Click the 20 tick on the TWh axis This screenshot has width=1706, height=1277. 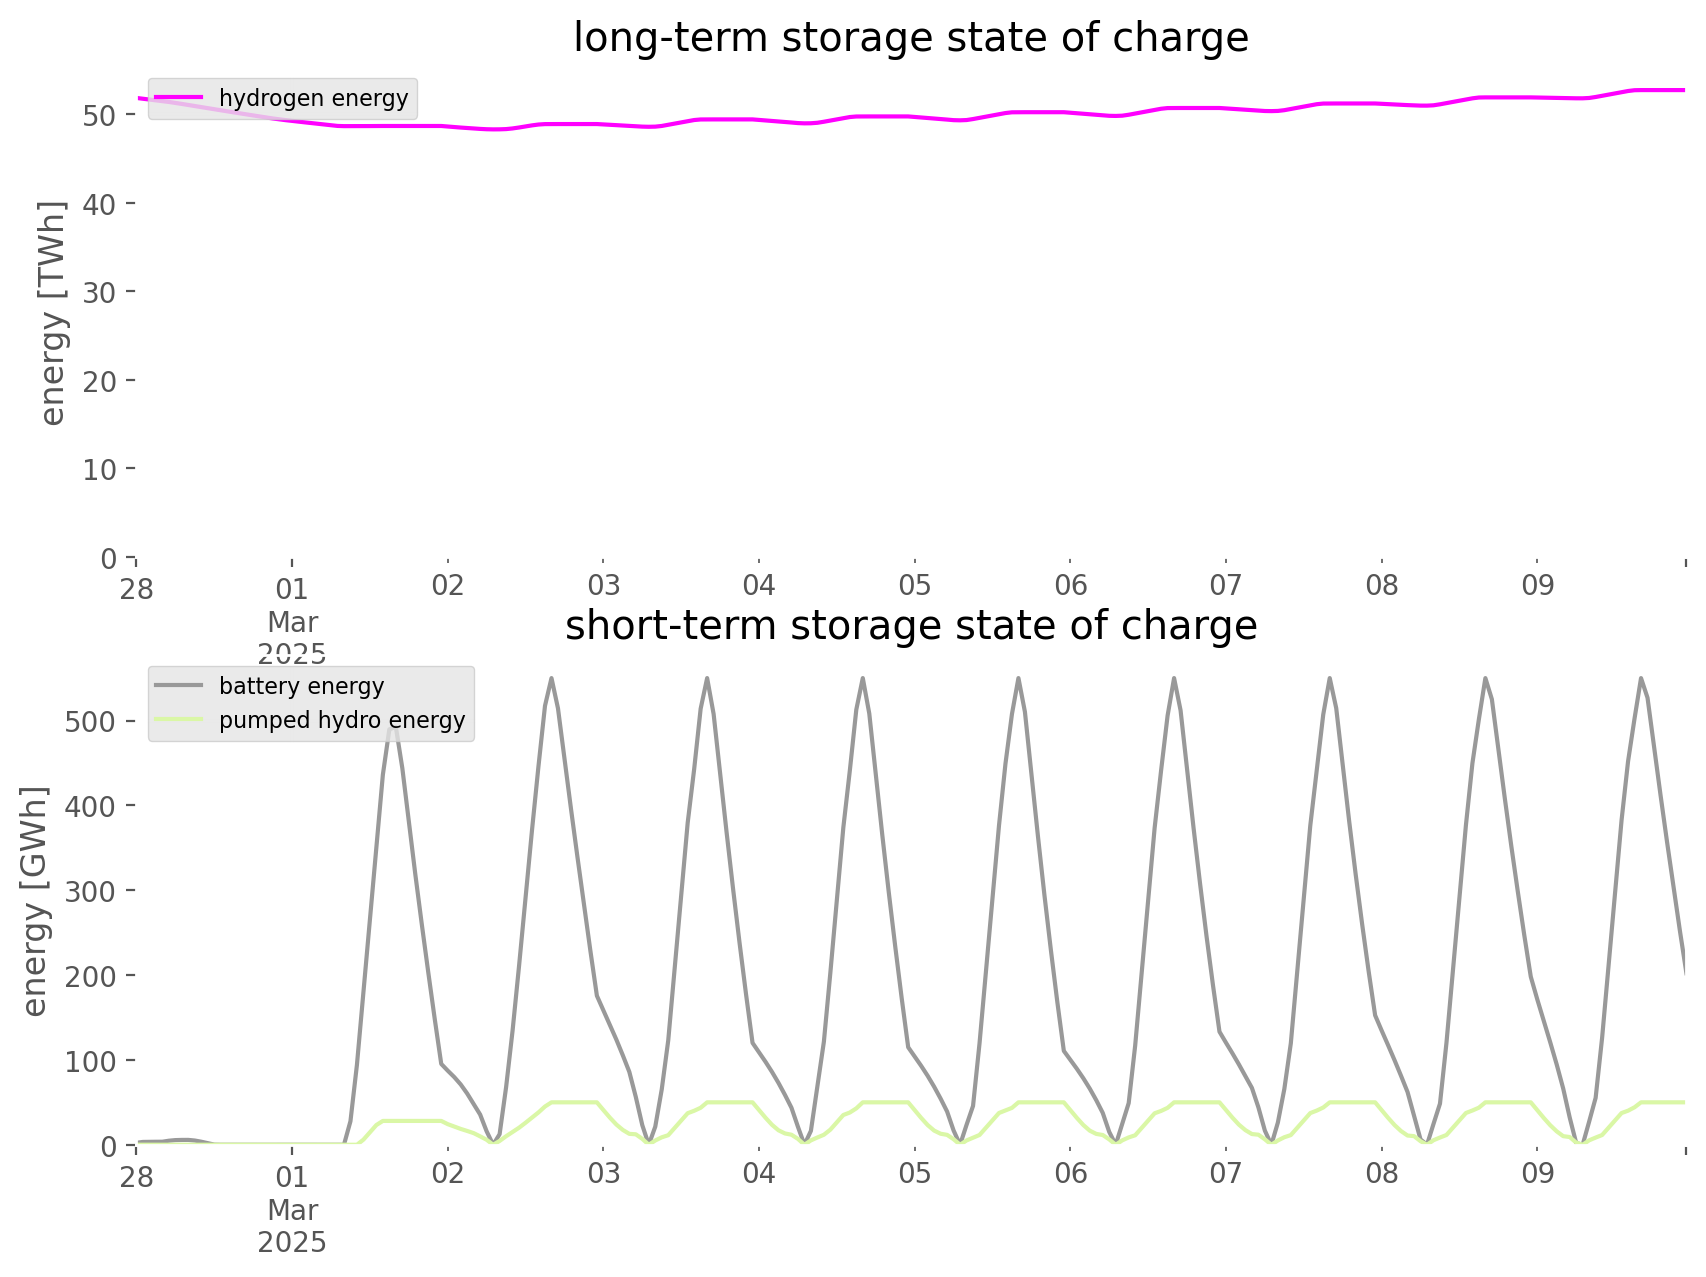[x=102, y=381]
